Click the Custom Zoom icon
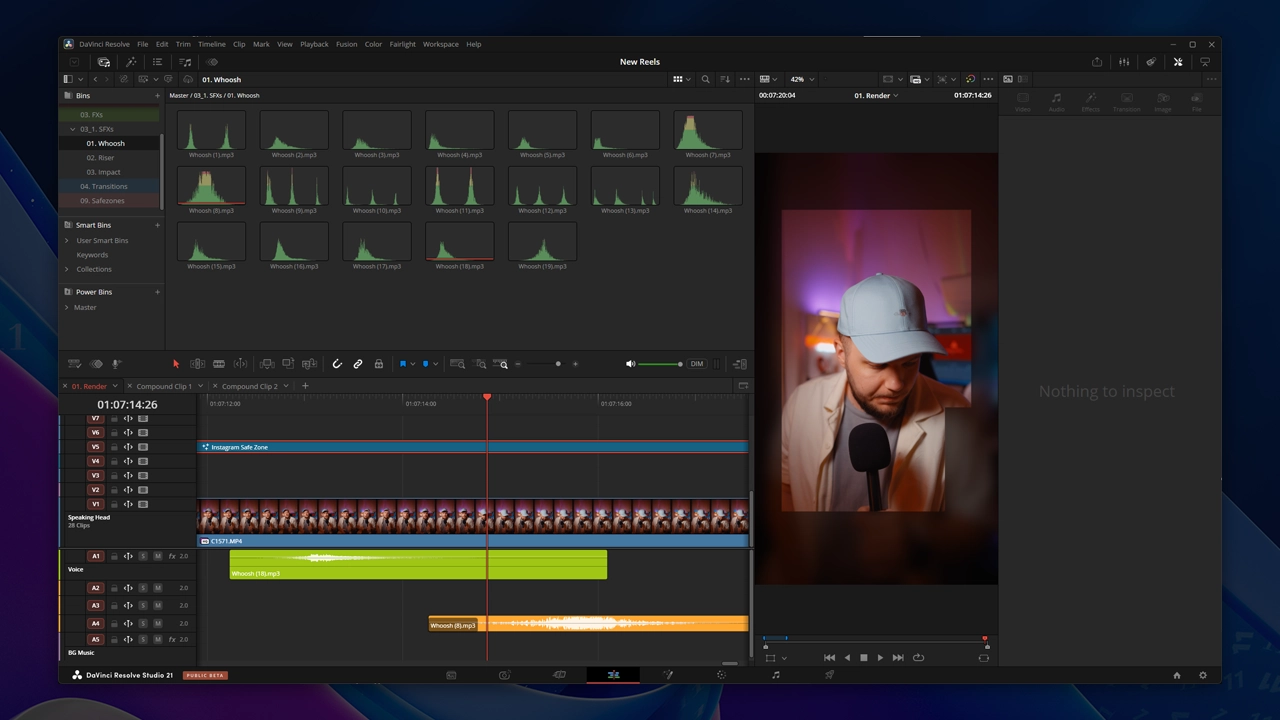 (x=502, y=364)
